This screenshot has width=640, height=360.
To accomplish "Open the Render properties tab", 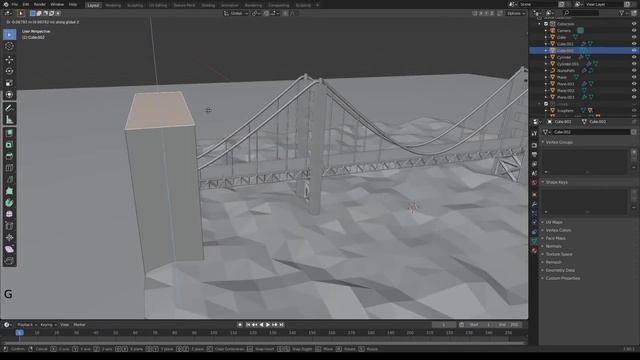I will pos(534,145).
